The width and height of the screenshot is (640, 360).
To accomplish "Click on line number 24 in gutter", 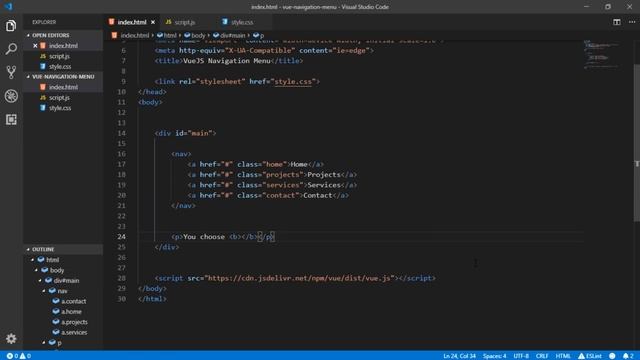I will pos(121,237).
